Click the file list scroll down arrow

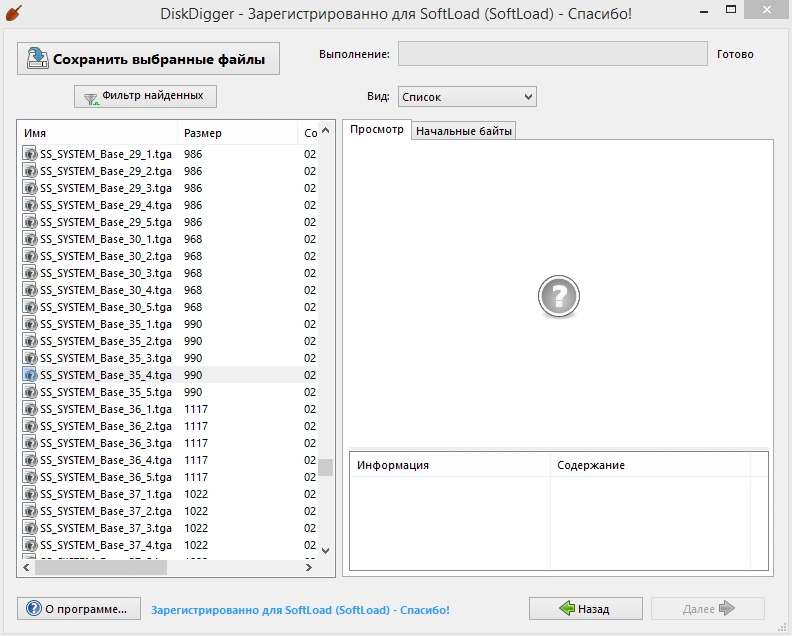[326, 551]
